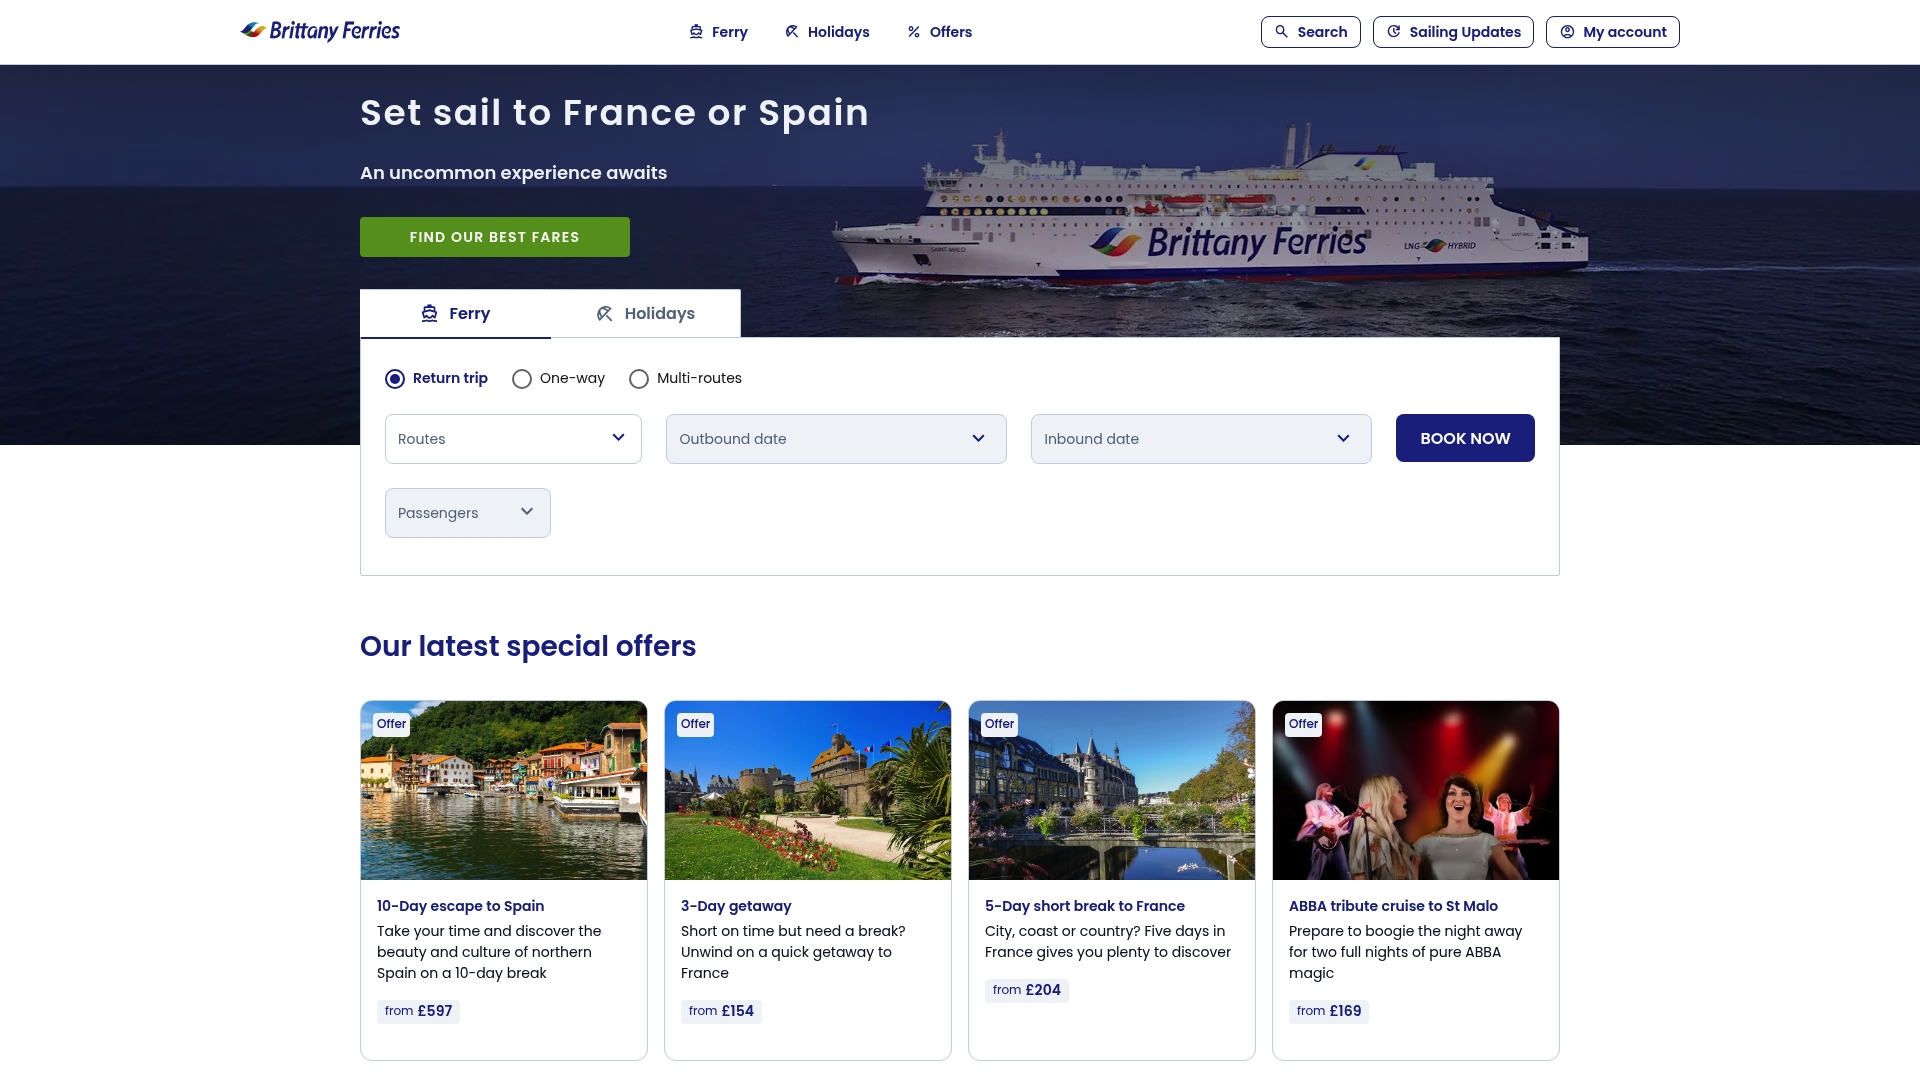Click the percent icon beside Offers

(x=913, y=32)
